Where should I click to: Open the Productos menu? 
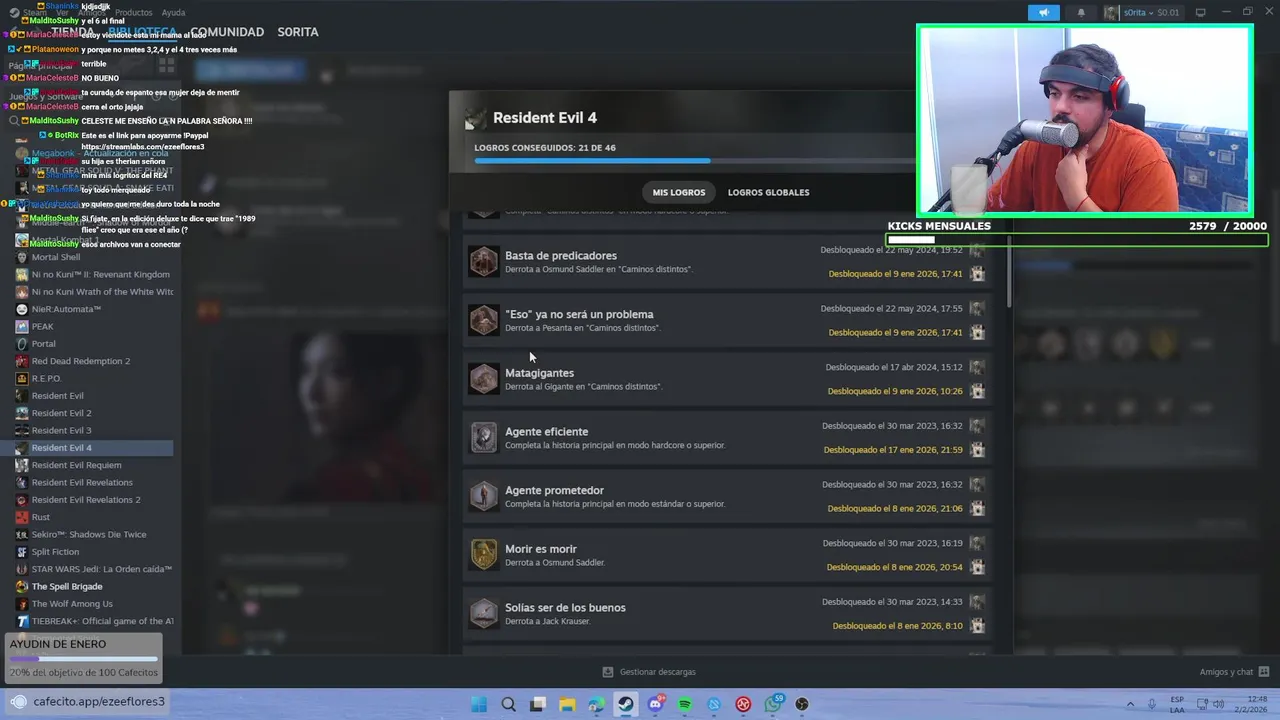(x=133, y=12)
